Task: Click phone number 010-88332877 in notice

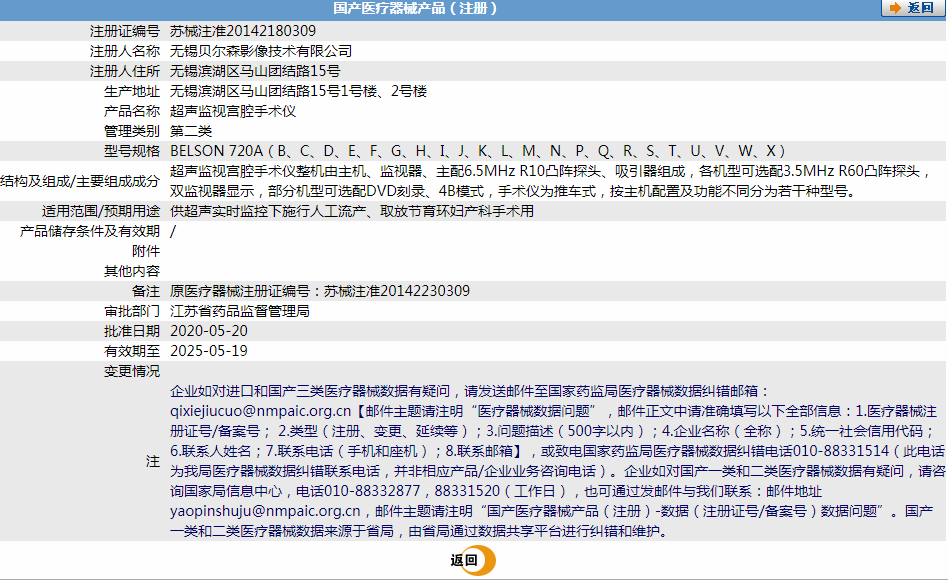Action: (371, 491)
